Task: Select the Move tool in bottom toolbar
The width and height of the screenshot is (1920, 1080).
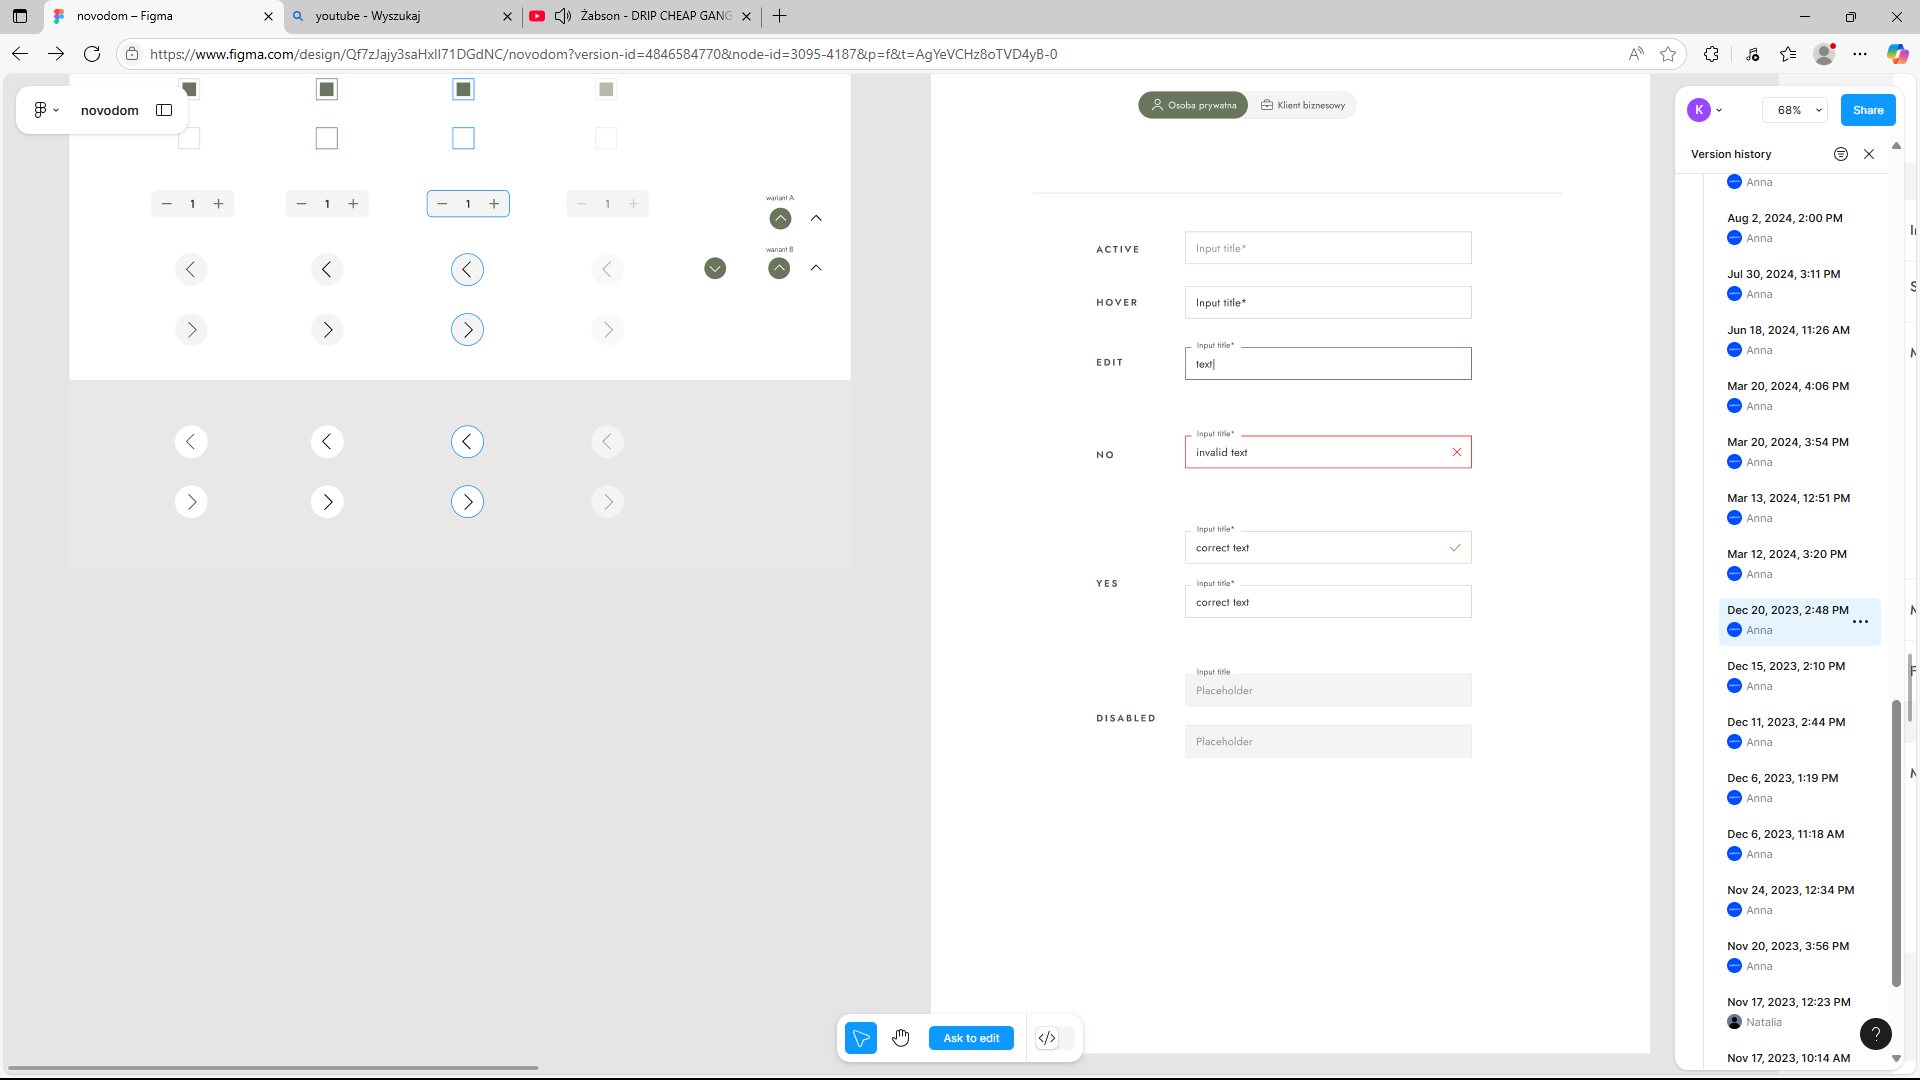Action: [860, 1038]
